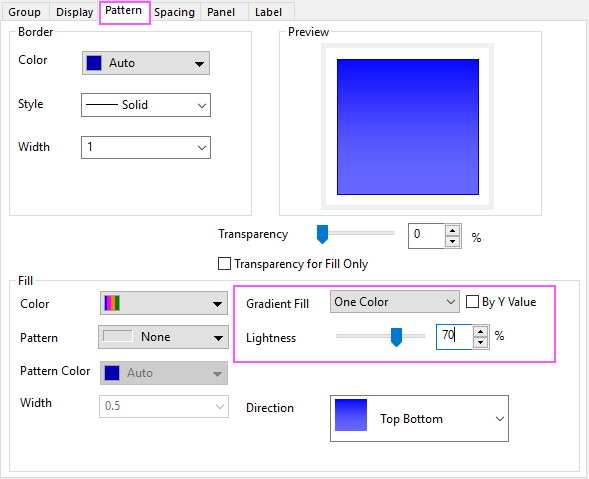Open the Fill Pattern None dropdown
Viewport: 589px width, 479px height.
pyautogui.click(x=163, y=337)
